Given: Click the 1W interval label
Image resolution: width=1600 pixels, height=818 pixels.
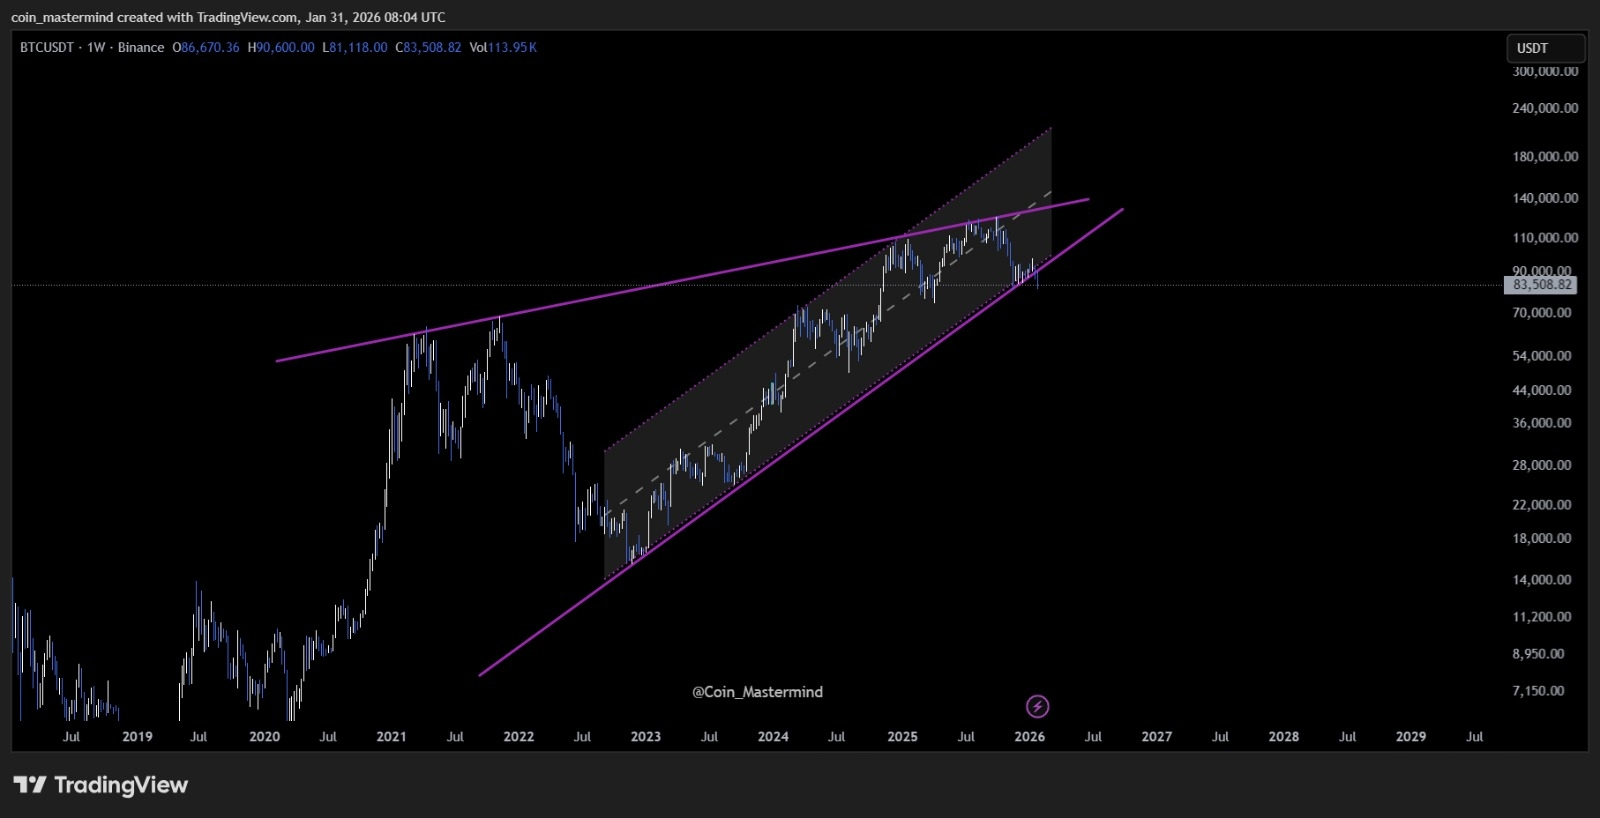Looking at the screenshot, I should click(96, 47).
